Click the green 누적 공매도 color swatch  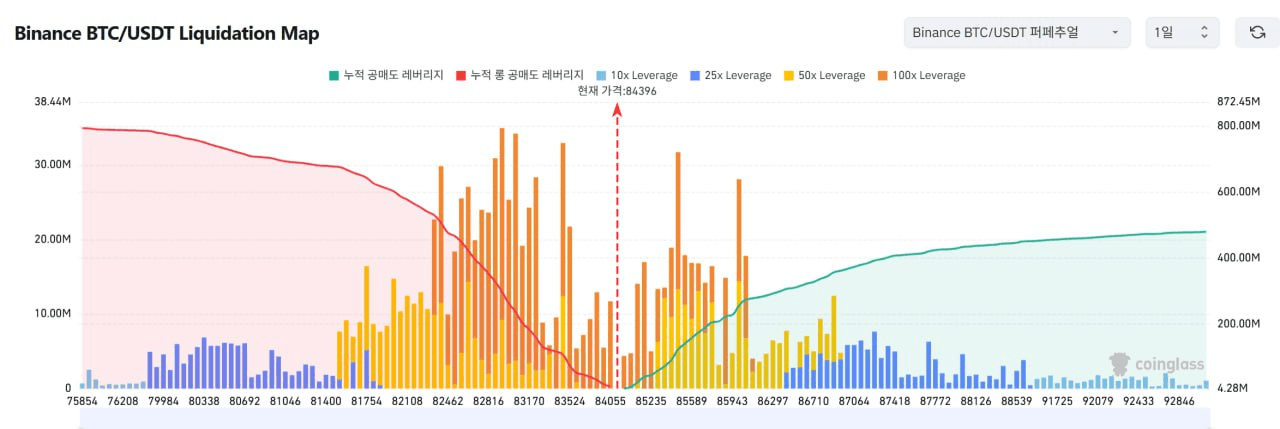tap(334, 76)
